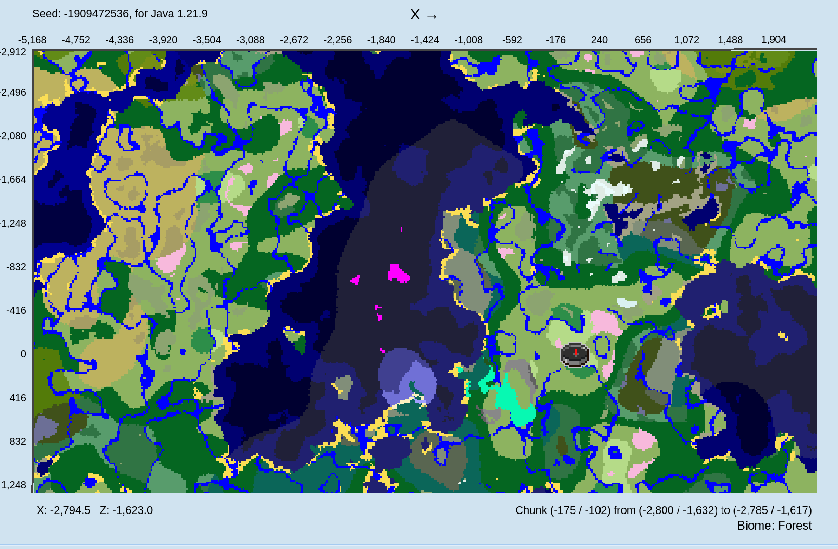Click the -1,424 X-axis tick label
This screenshot has width=838, height=549.
[425, 40]
